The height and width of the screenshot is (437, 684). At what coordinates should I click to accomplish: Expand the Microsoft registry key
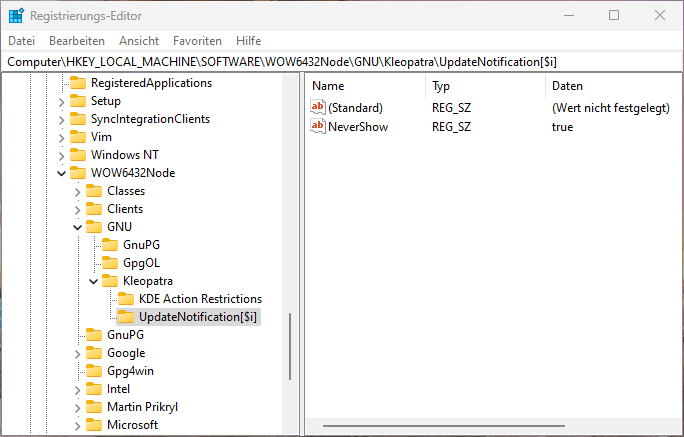[x=78, y=425]
